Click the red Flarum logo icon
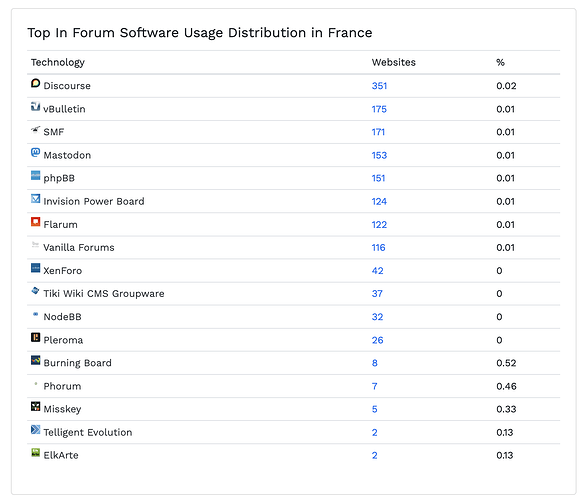Viewport: 585px width, 500px height. [x=35, y=222]
